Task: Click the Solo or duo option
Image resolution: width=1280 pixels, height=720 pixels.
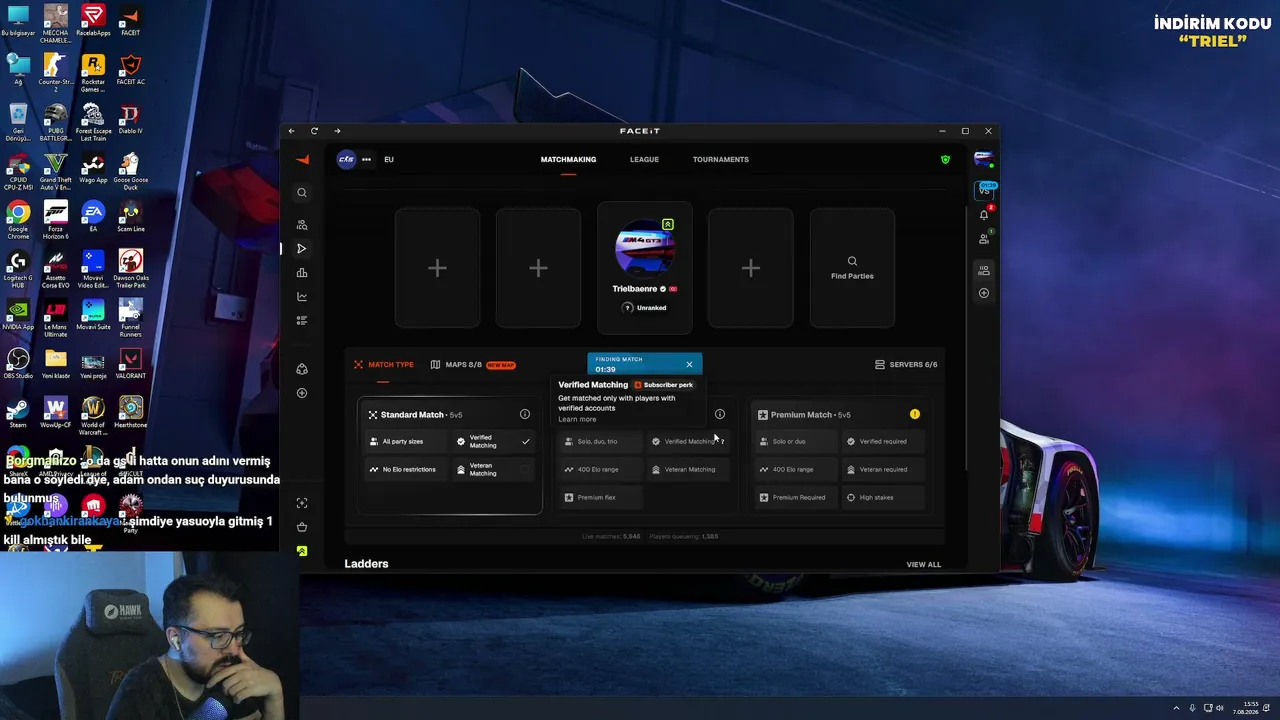Action: pos(797,441)
